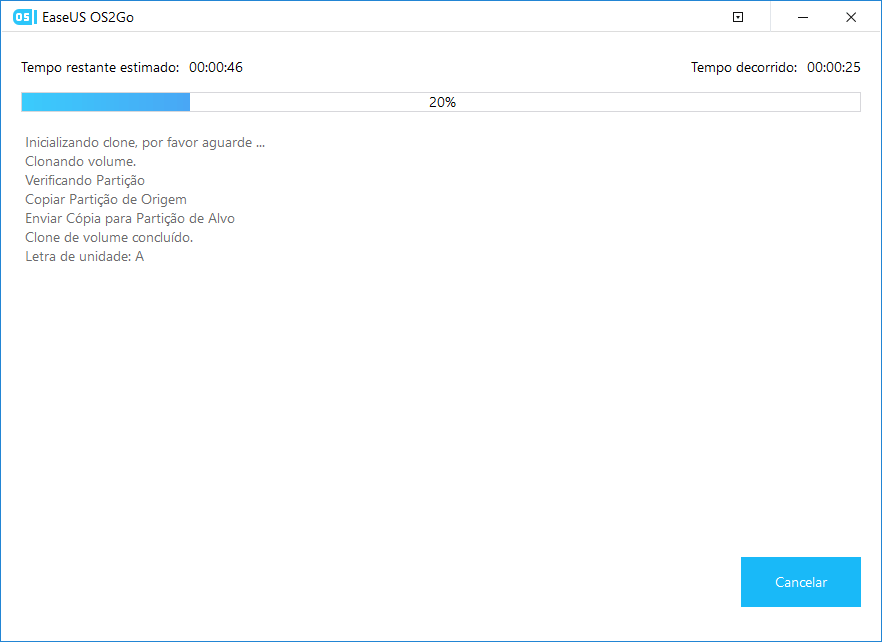This screenshot has height=642, width=882.
Task: Select the 'Clonando volume.' log line
Action: tap(80, 161)
